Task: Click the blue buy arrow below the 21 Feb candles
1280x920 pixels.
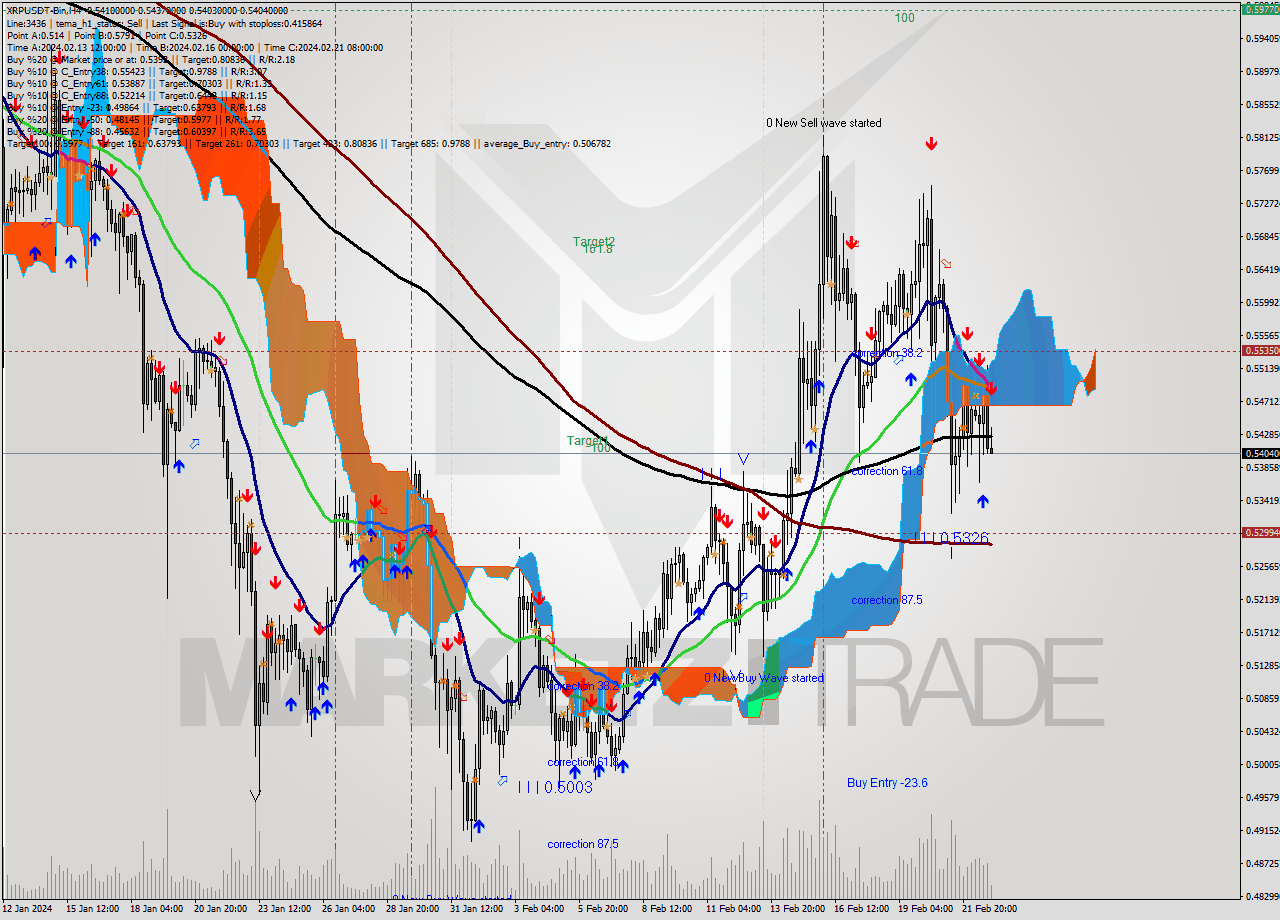Action: pos(983,501)
